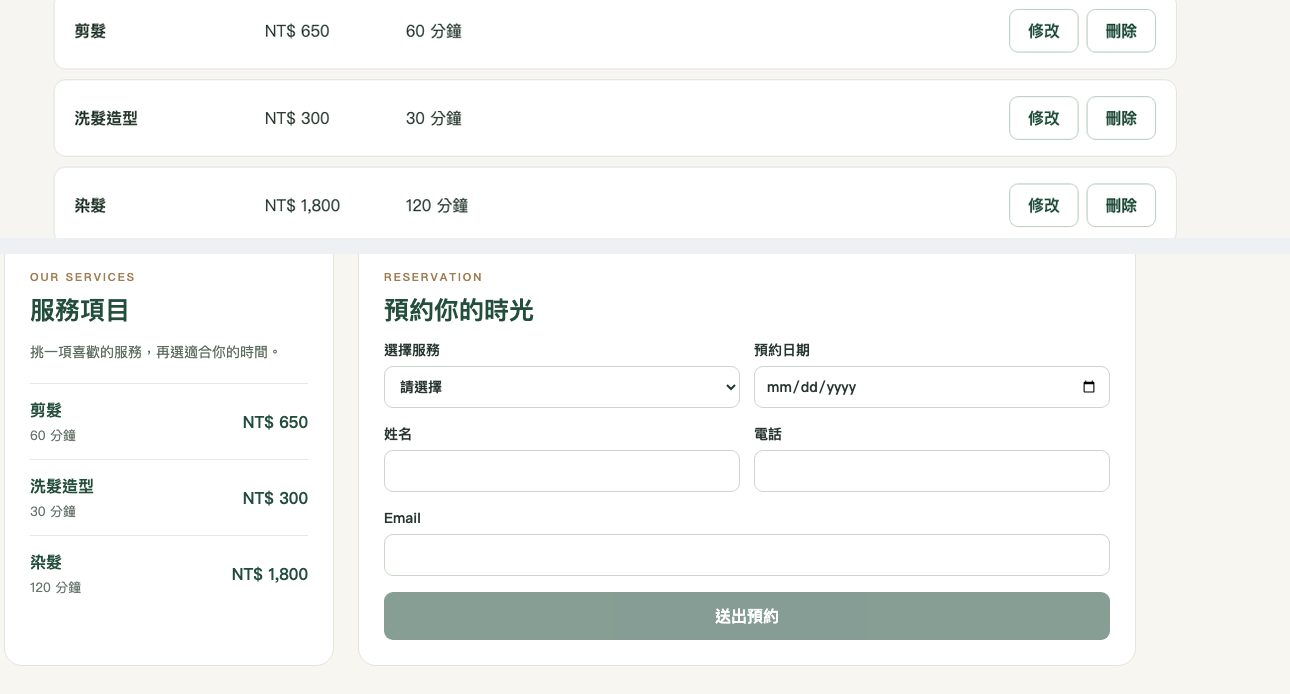Open the calendar picker icon
Image resolution: width=1290 pixels, height=694 pixels.
[x=1089, y=387]
